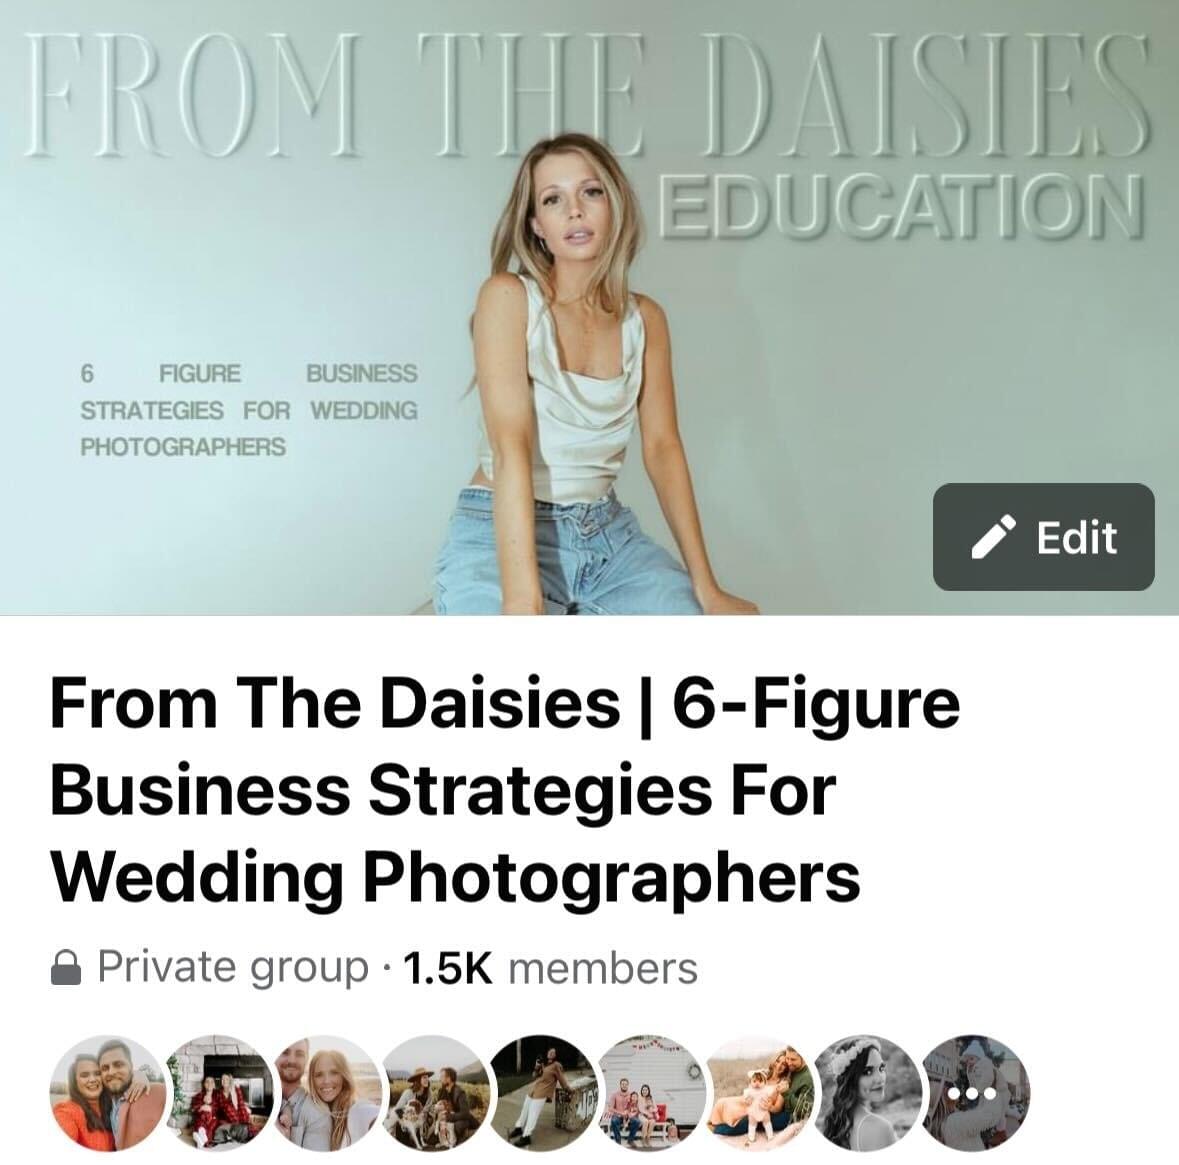
Task: Click the 1.5K member count number
Action: pyautogui.click(x=448, y=968)
